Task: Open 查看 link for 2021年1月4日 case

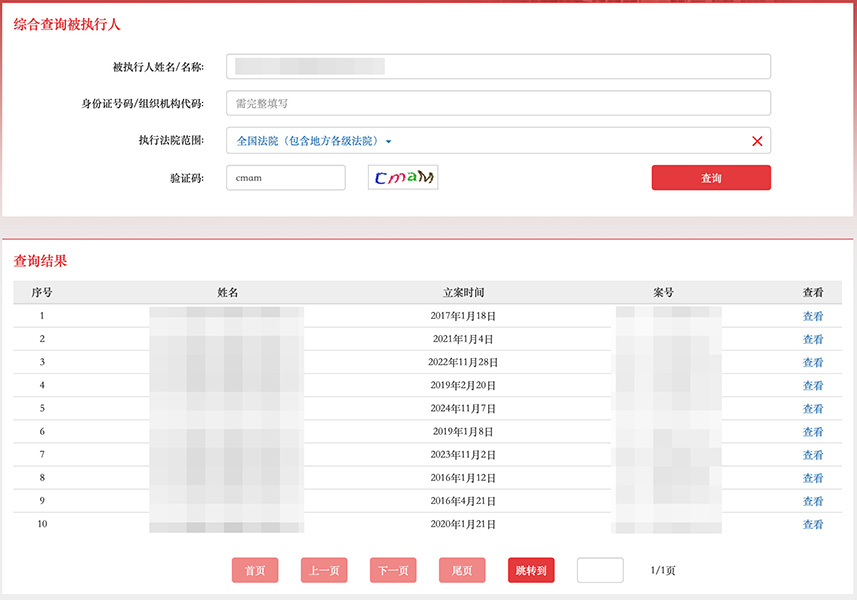Action: click(813, 339)
